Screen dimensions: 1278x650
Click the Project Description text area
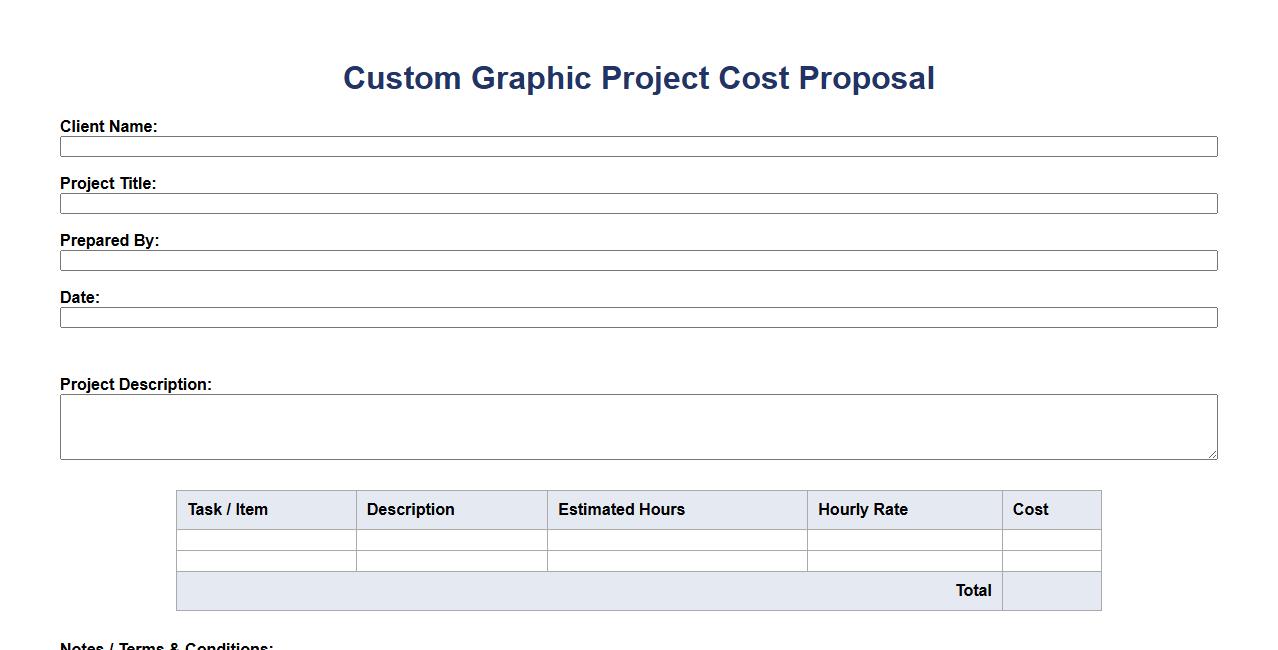[638, 427]
